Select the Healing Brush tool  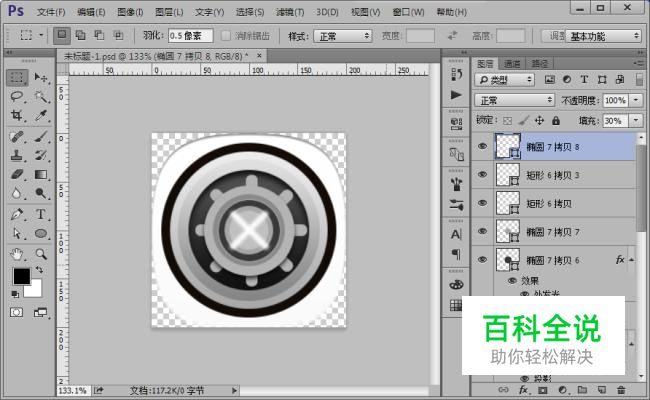click(x=17, y=136)
